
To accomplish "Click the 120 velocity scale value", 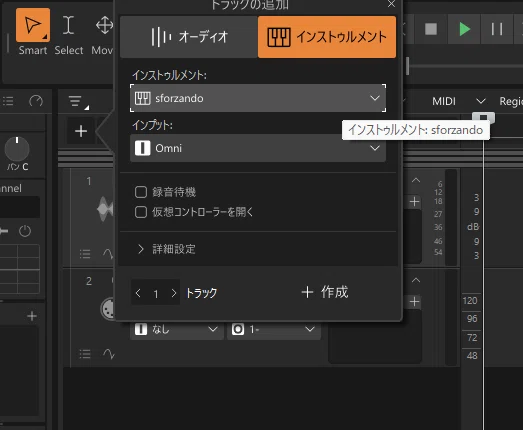I will tap(470, 301).
